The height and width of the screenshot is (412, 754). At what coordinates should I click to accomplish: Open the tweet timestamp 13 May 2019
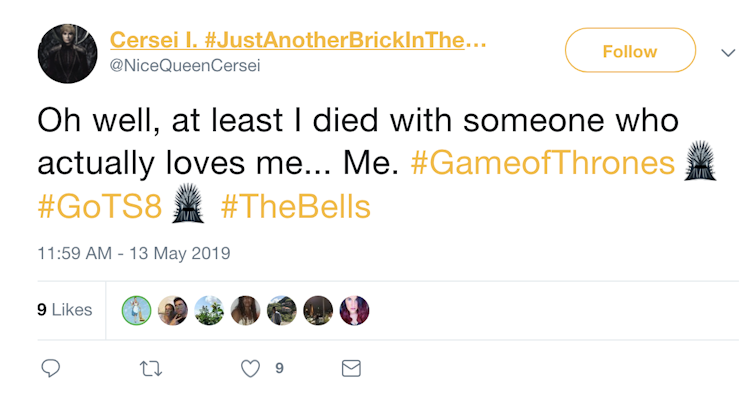point(134,253)
